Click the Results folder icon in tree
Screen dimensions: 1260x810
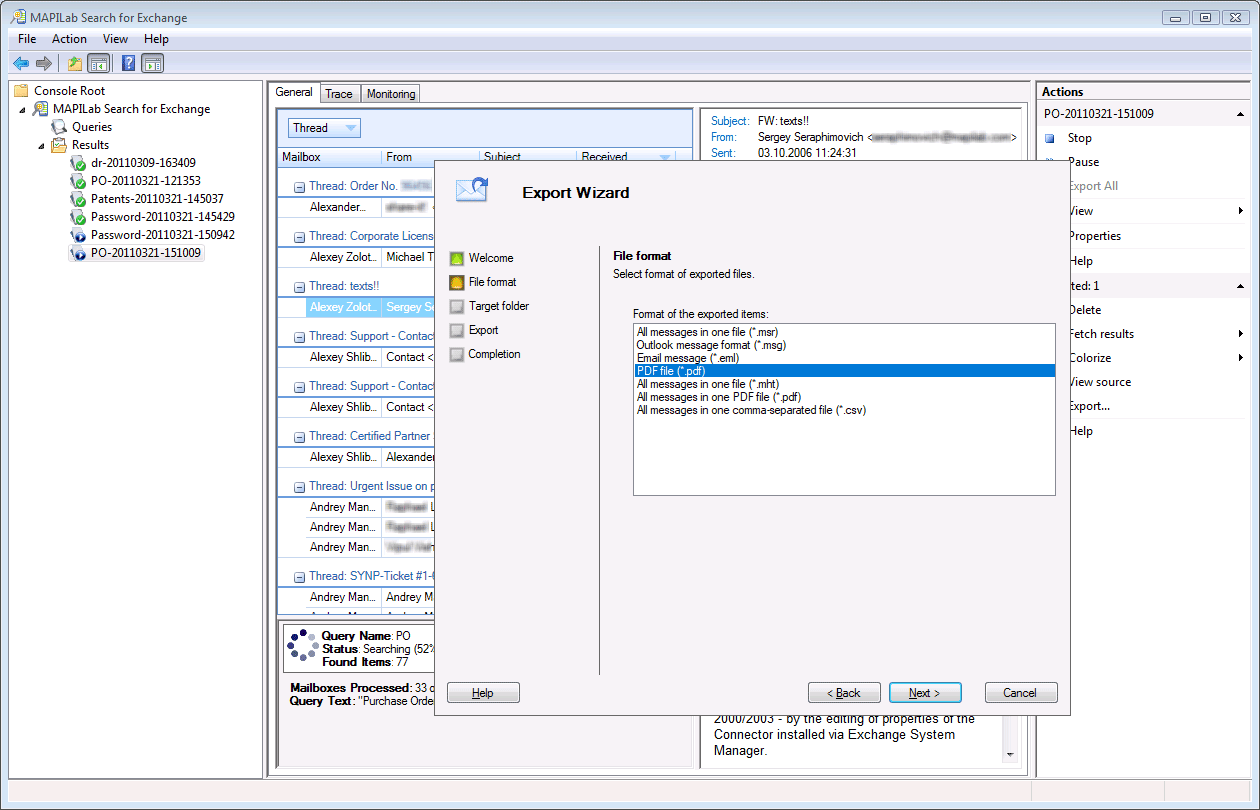[60, 145]
